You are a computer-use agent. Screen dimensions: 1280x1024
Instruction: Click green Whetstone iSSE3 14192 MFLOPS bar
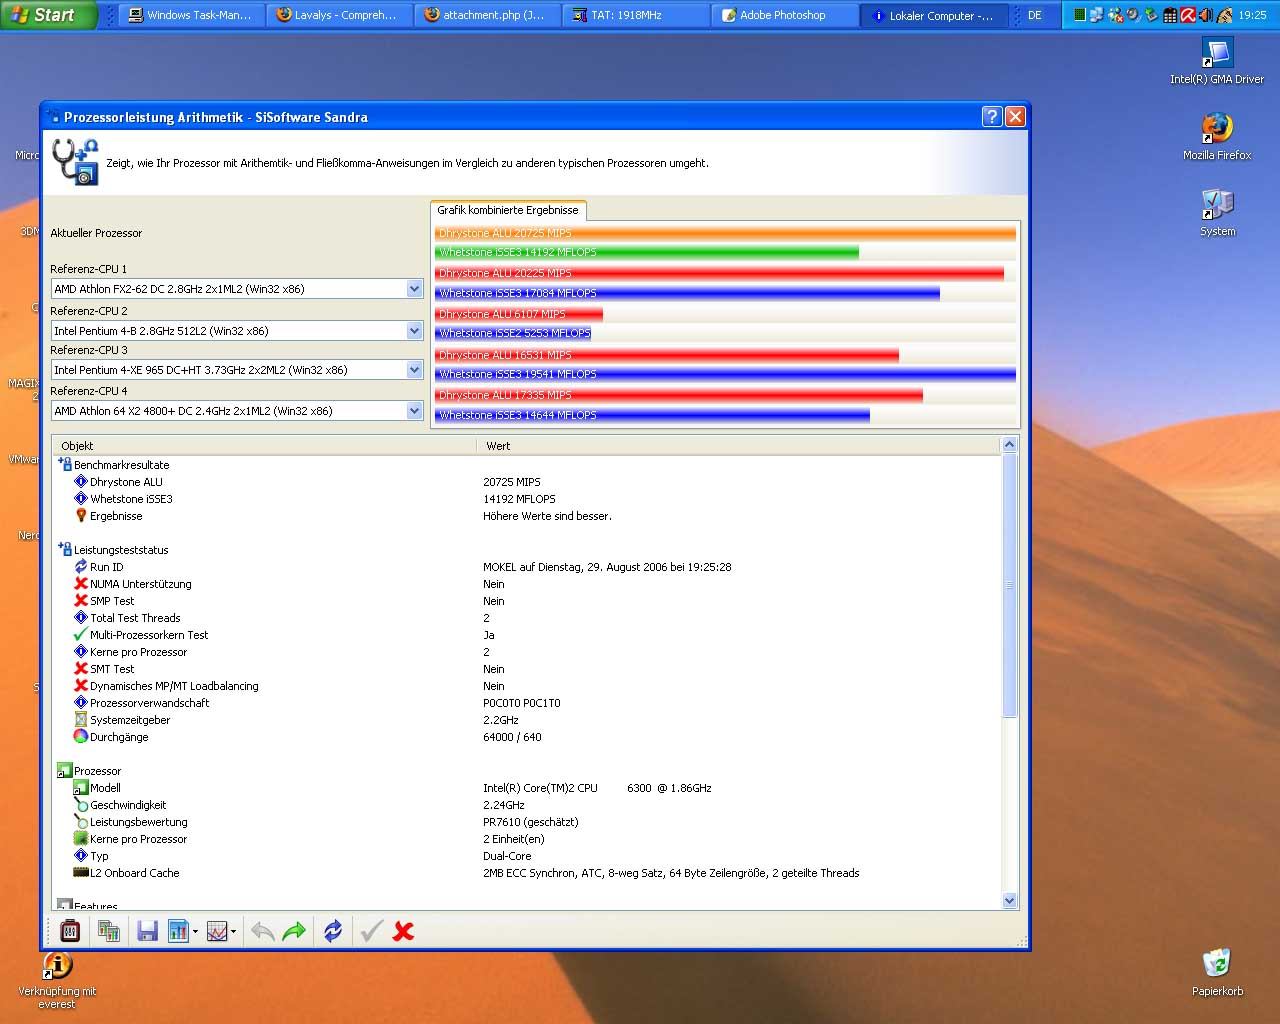[647, 252]
